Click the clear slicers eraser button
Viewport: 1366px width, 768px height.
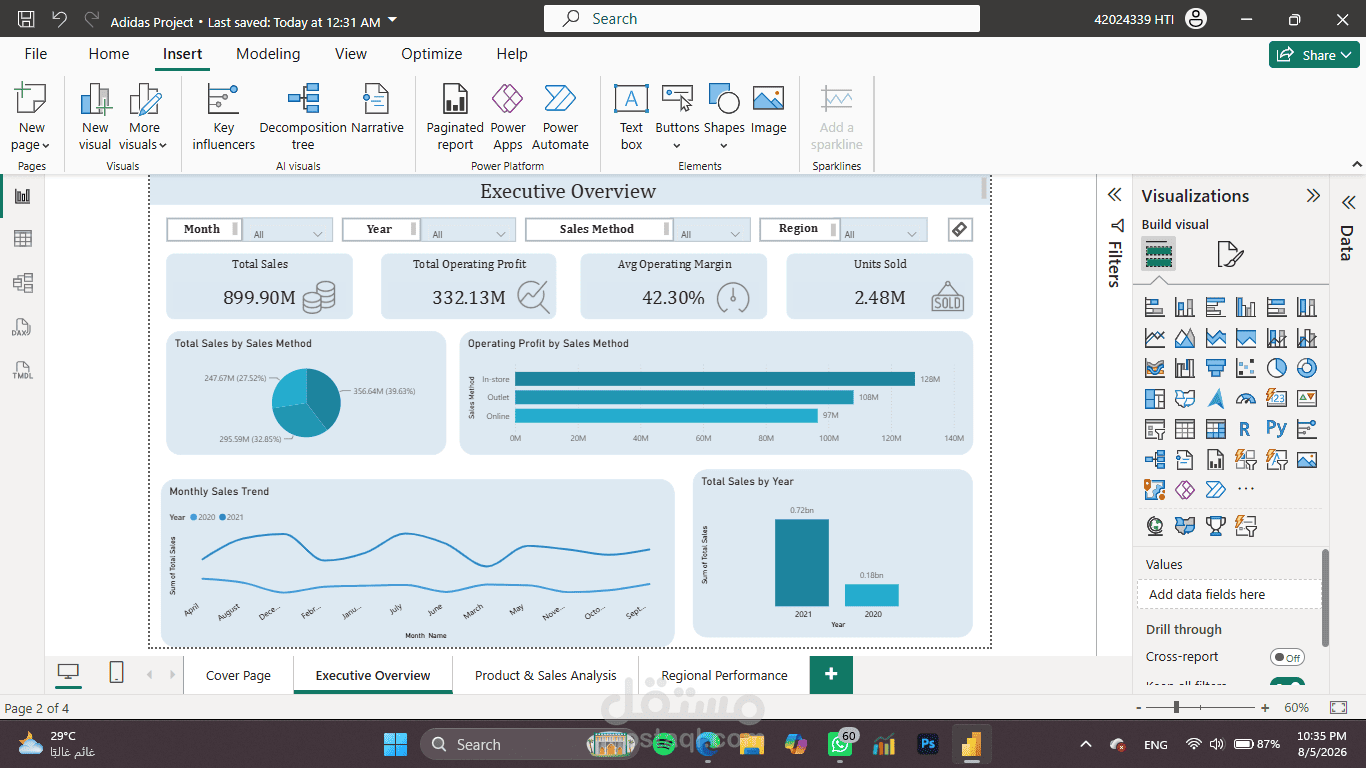[959, 229]
